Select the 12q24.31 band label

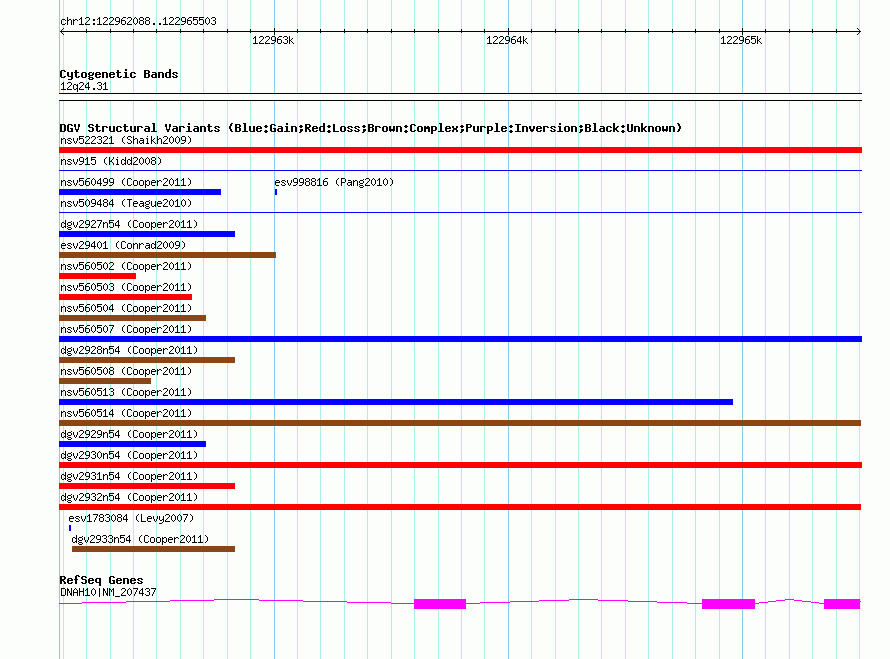84,86
